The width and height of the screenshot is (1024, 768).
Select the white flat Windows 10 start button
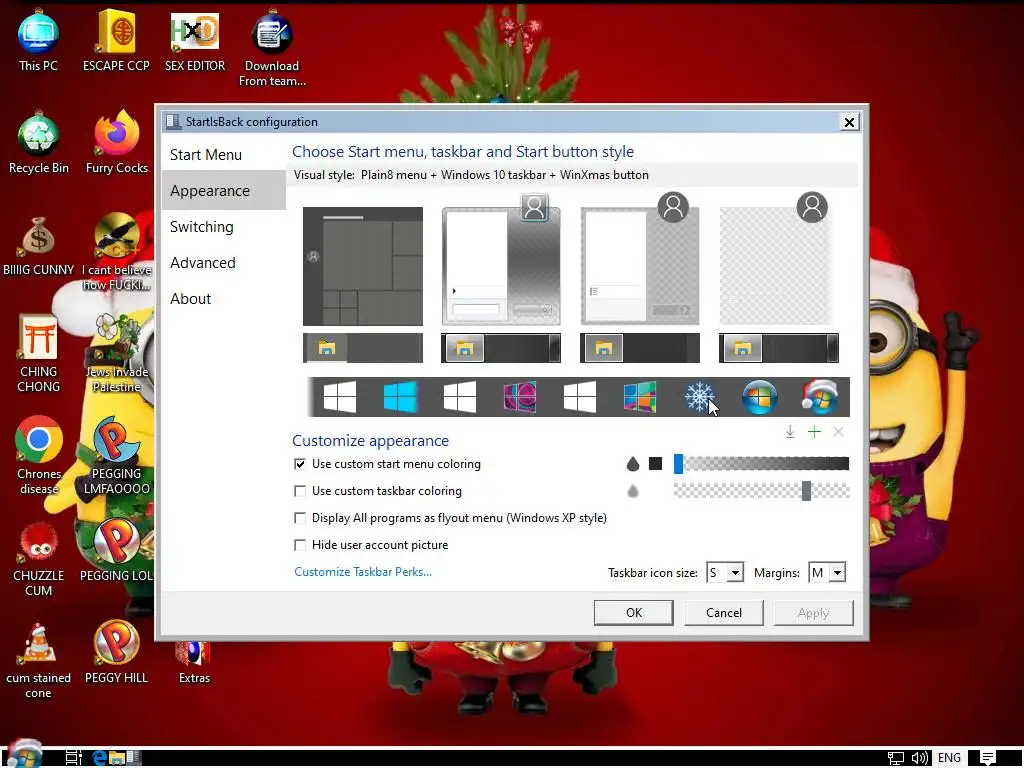(x=340, y=396)
